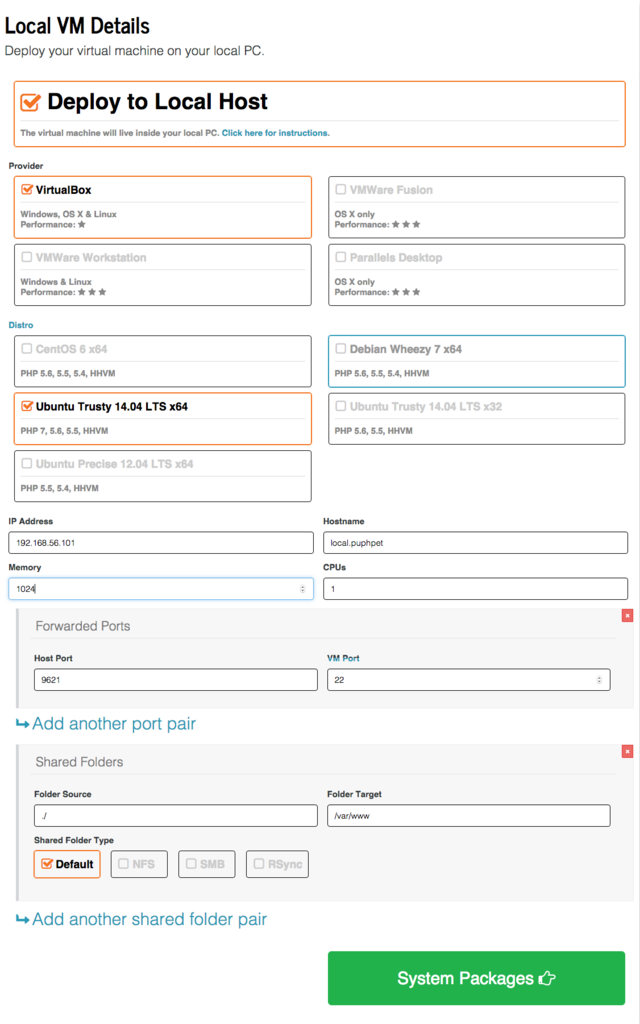Adjust the VM Port stepper arrows
640x1024 pixels.
[x=599, y=680]
